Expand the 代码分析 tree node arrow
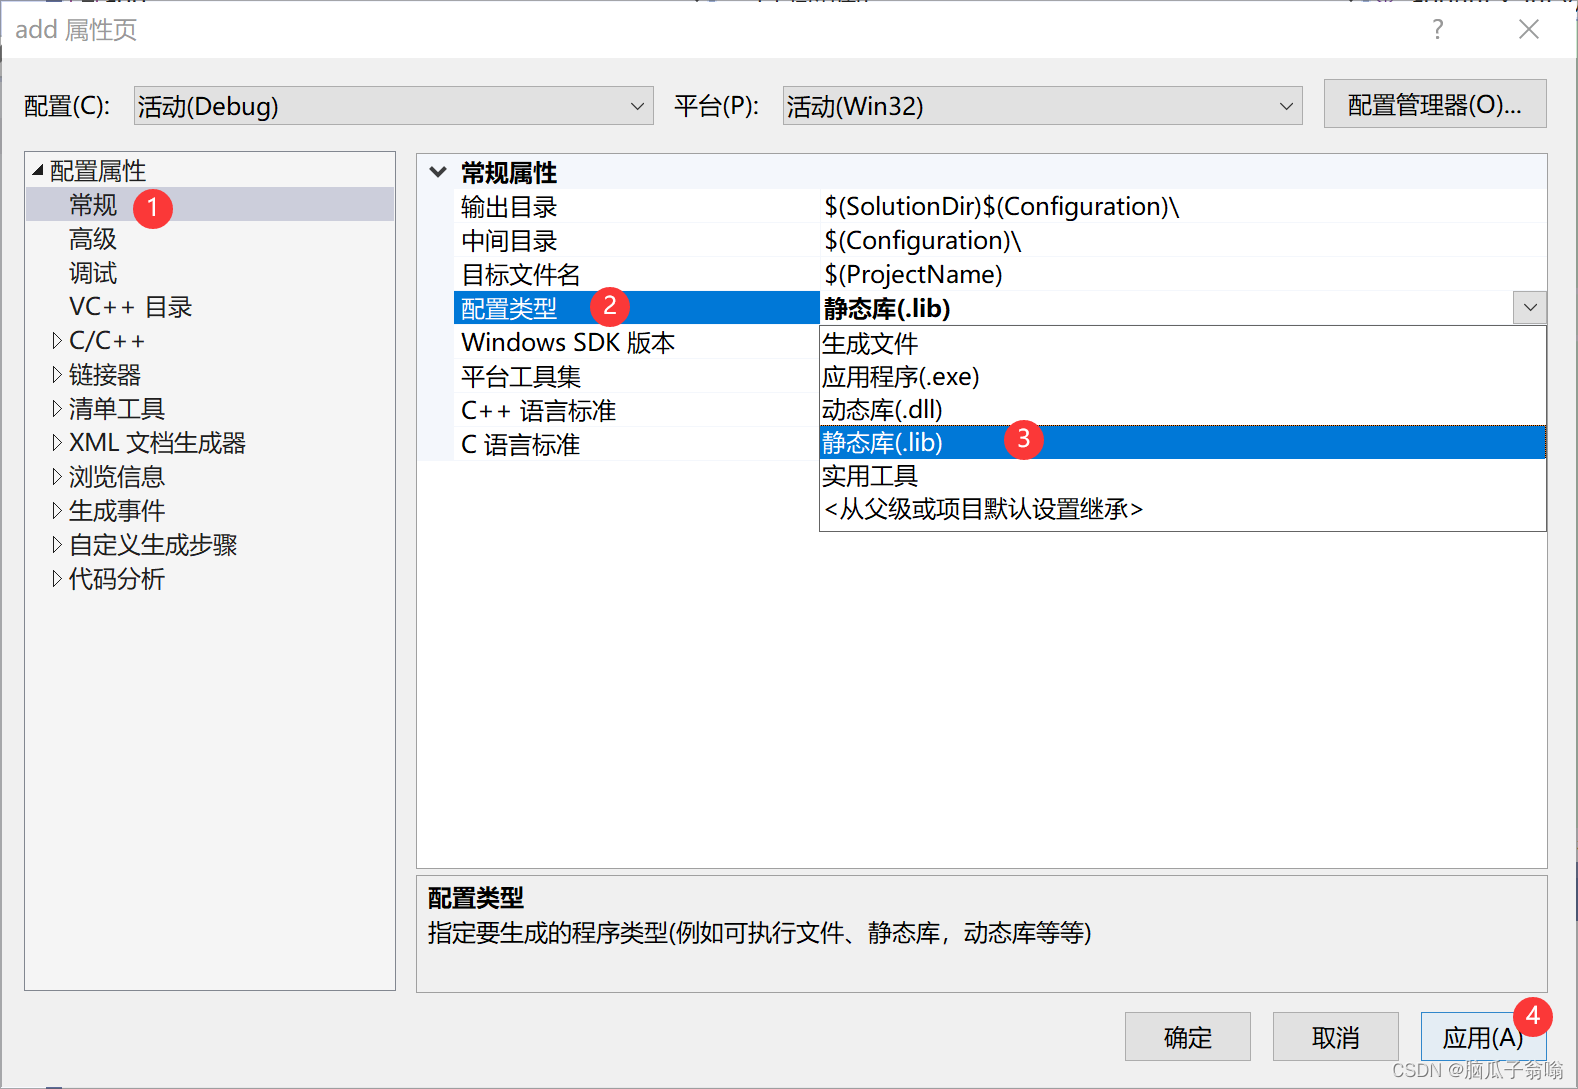Image resolution: width=1578 pixels, height=1089 pixels. [x=57, y=579]
